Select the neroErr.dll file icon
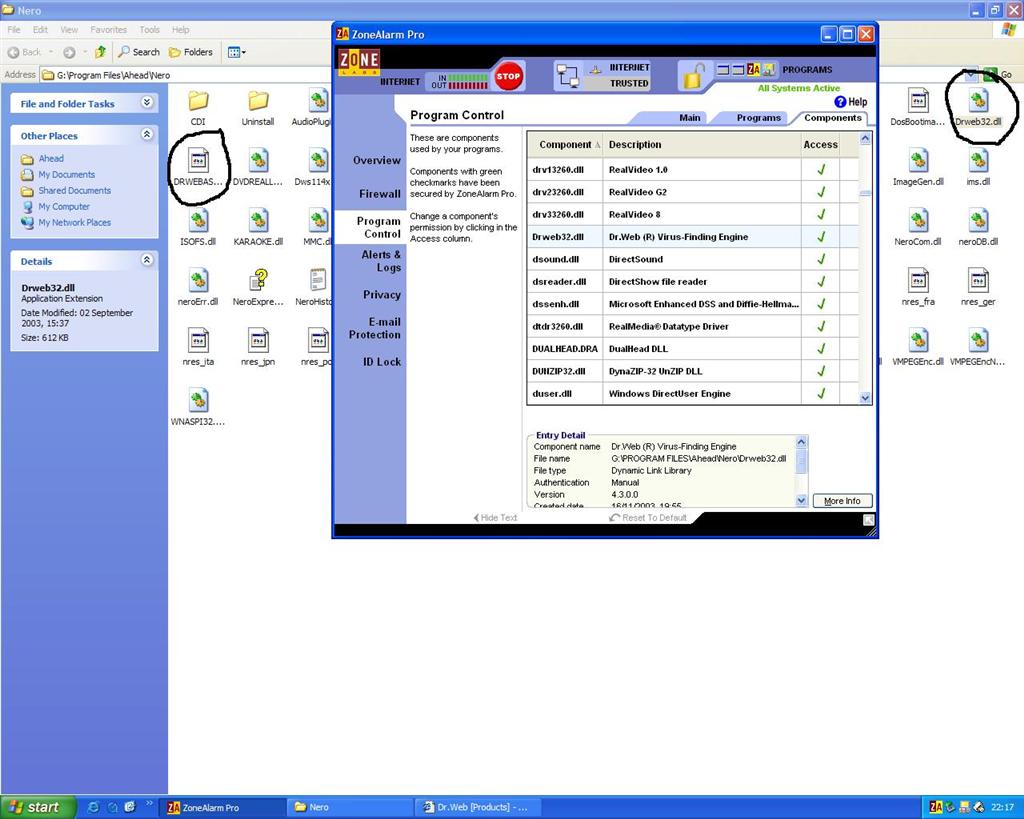 [198, 281]
